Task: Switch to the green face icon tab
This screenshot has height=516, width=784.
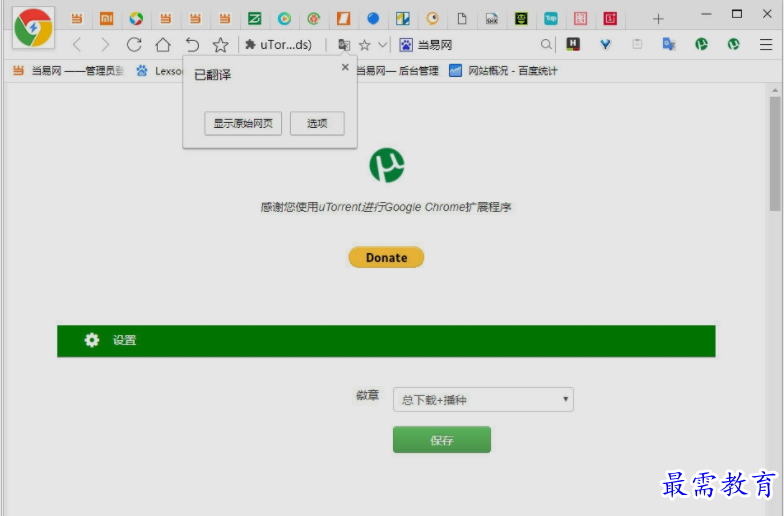Action: pyautogui.click(x=521, y=19)
